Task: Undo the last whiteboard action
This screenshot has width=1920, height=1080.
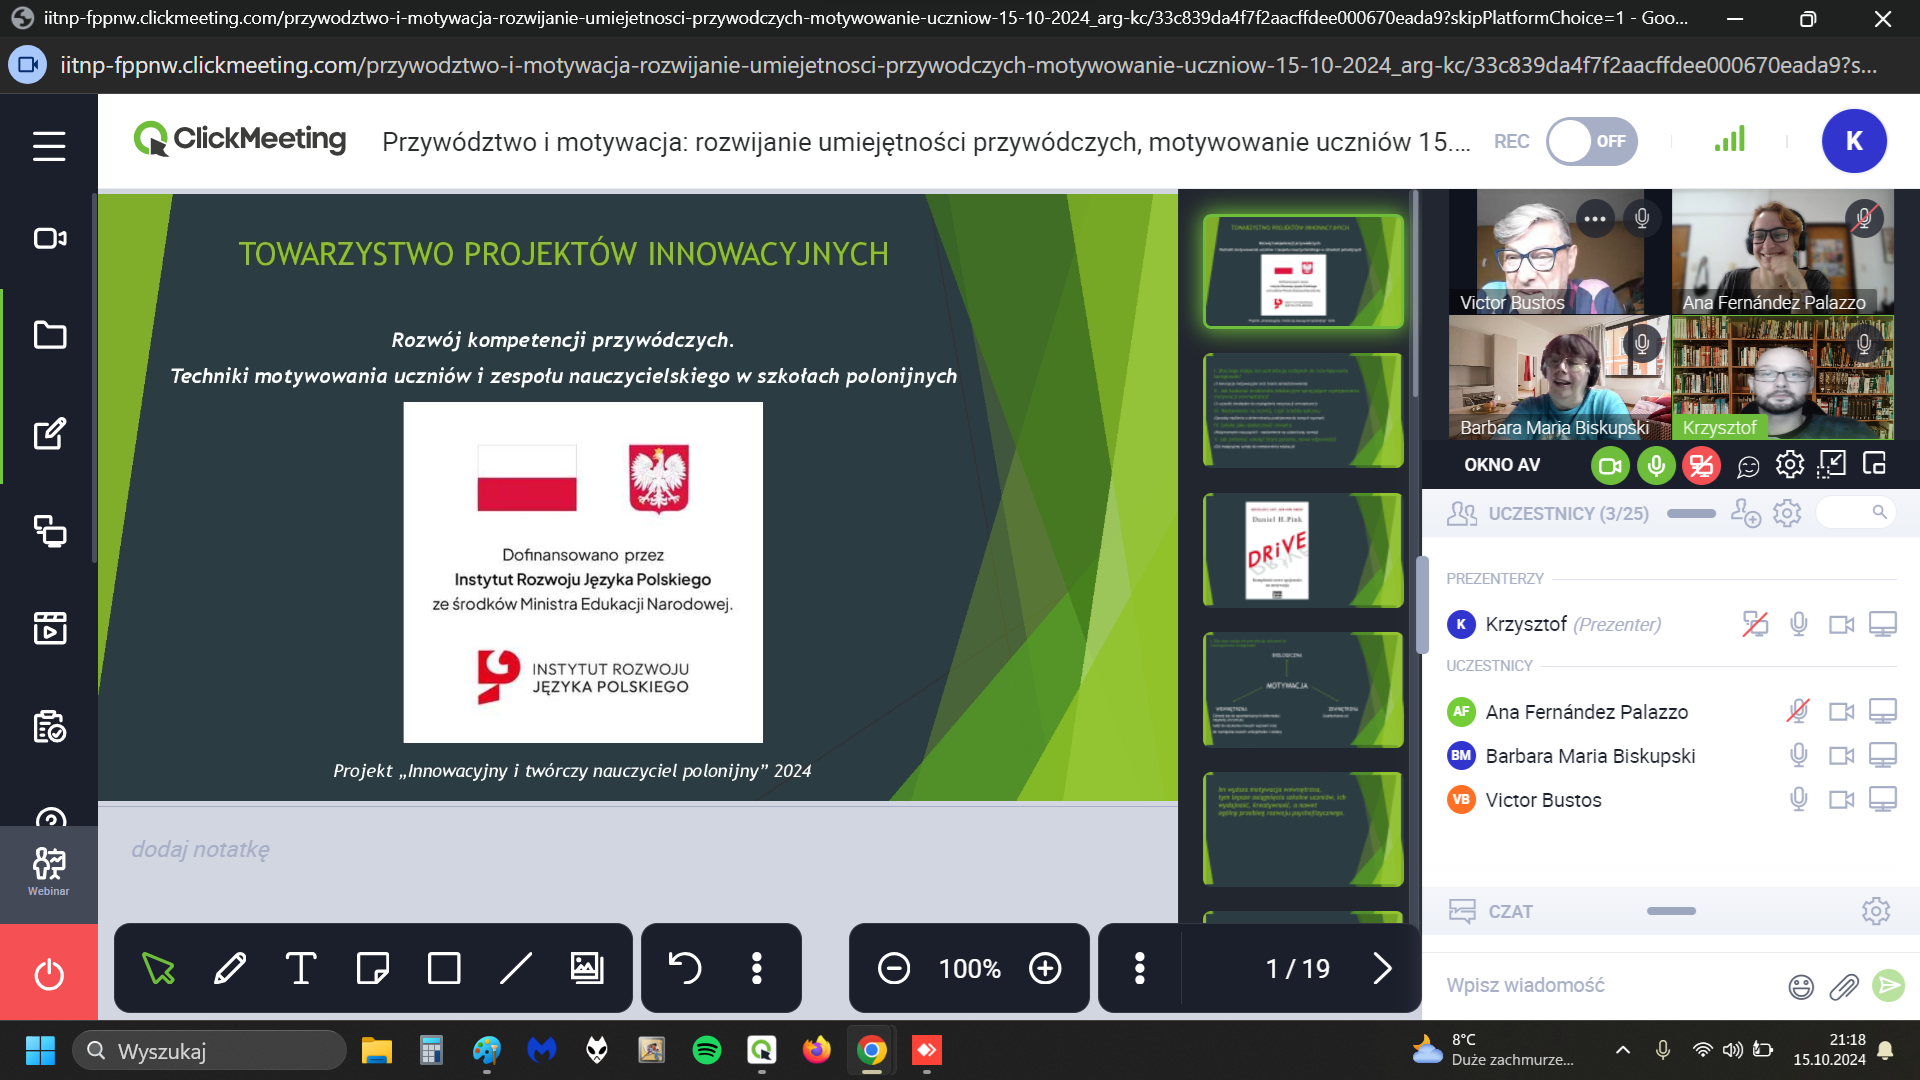Action: tap(685, 968)
